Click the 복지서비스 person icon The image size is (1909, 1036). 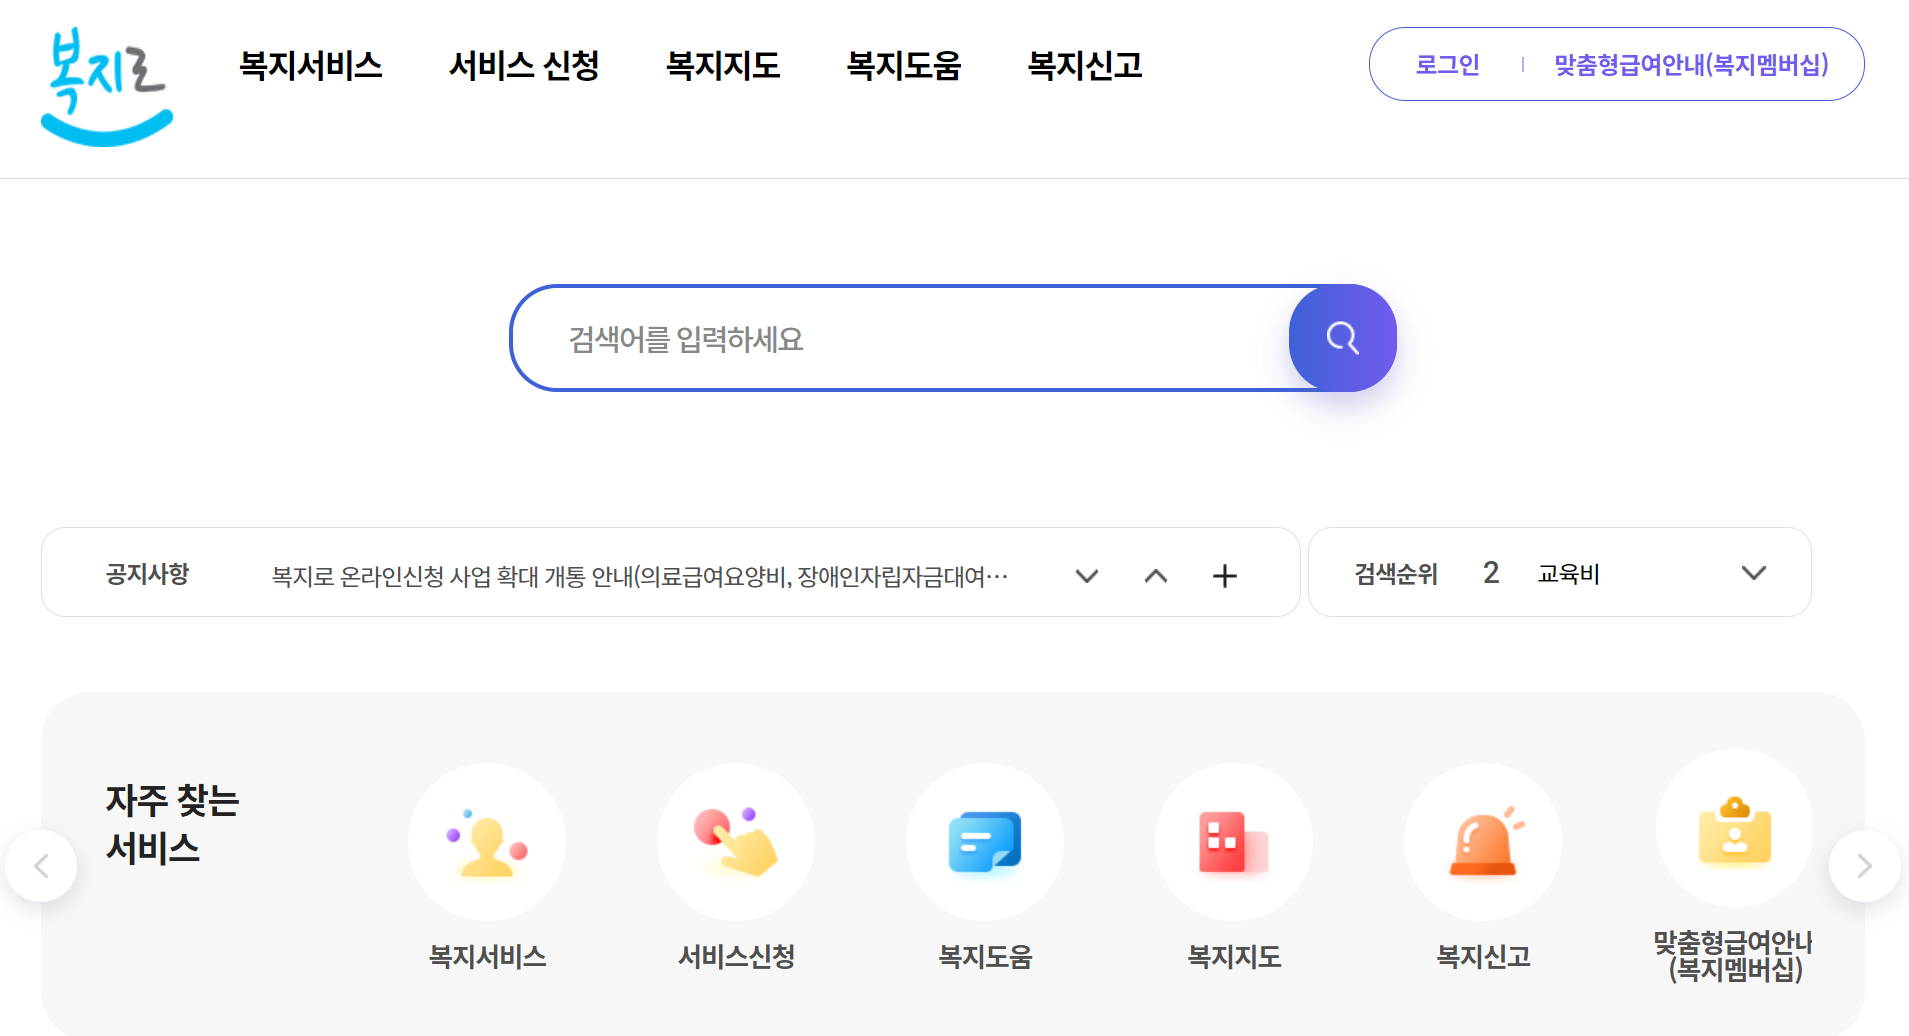coord(487,842)
